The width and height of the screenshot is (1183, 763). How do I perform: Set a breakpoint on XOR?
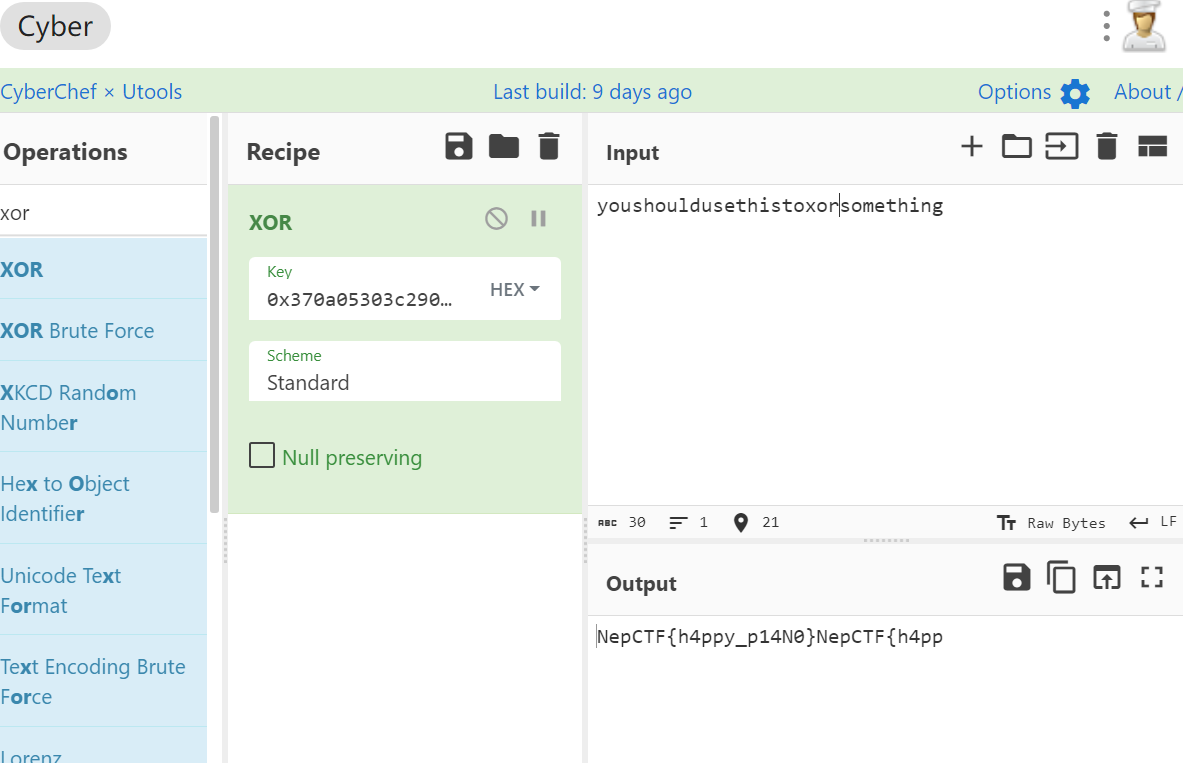(538, 219)
